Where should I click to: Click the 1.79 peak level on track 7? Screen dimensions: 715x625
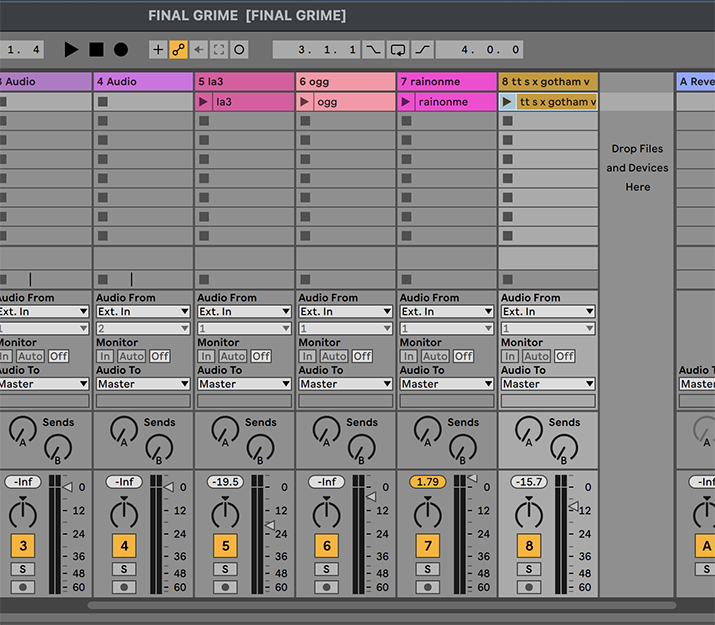428,482
